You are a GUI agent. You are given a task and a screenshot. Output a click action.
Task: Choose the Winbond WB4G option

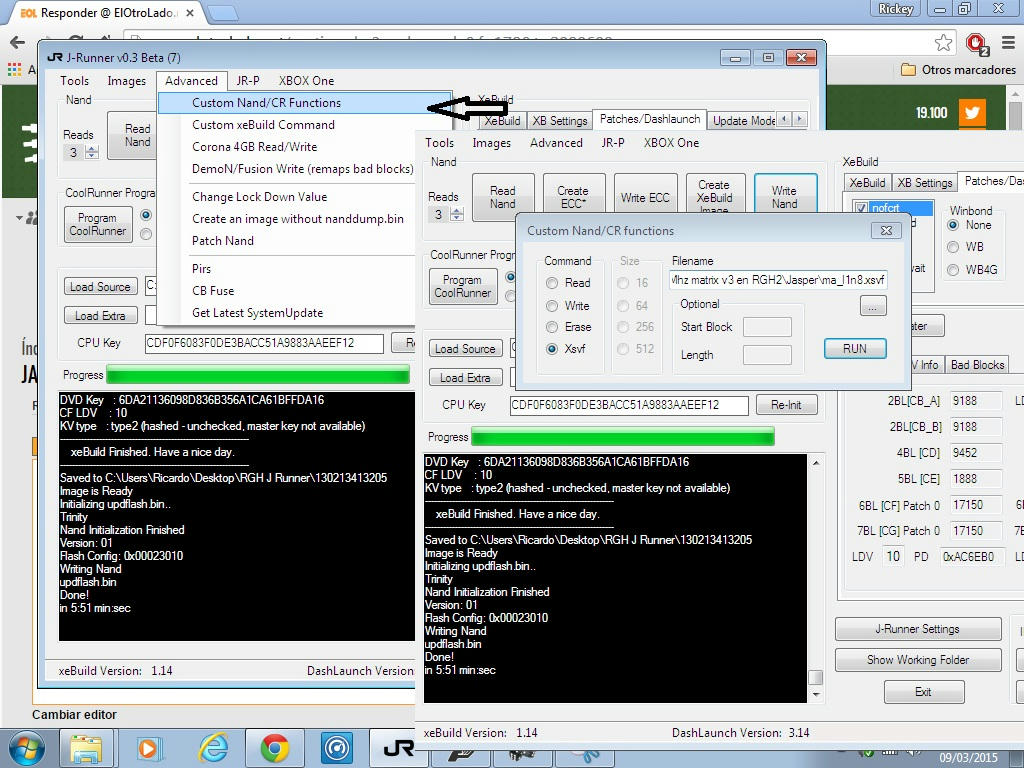953,270
